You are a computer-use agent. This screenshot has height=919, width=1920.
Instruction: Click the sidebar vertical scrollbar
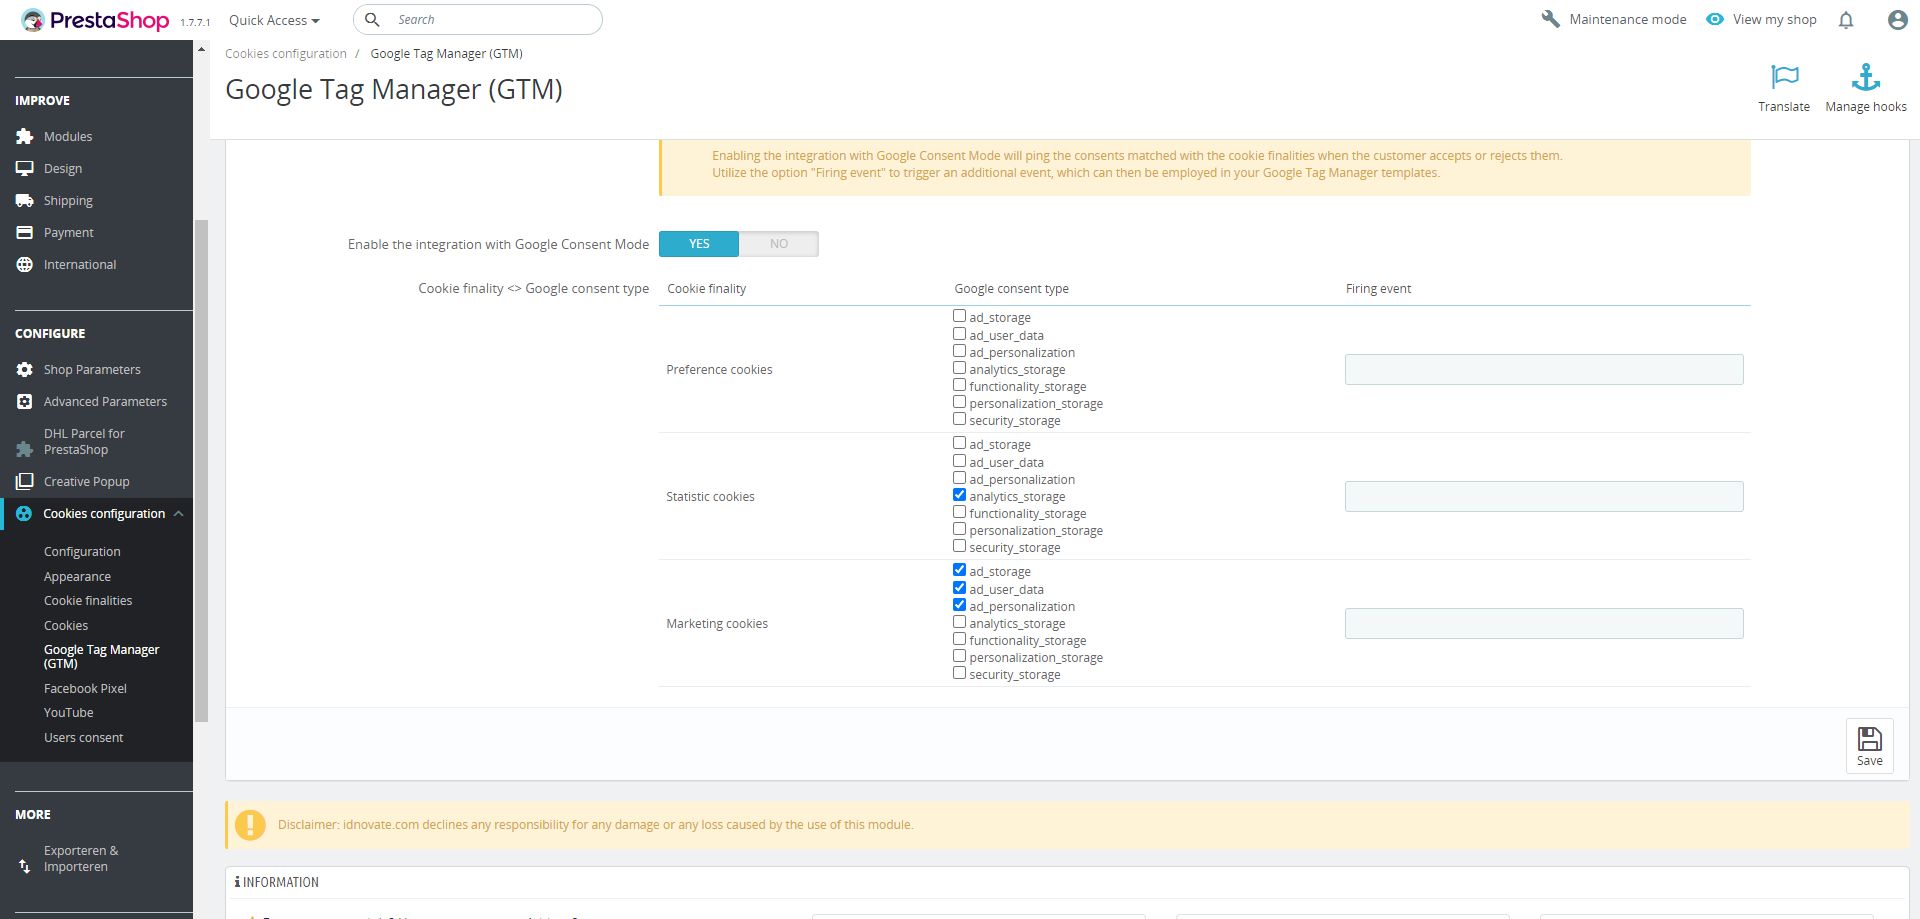pyautogui.click(x=201, y=470)
